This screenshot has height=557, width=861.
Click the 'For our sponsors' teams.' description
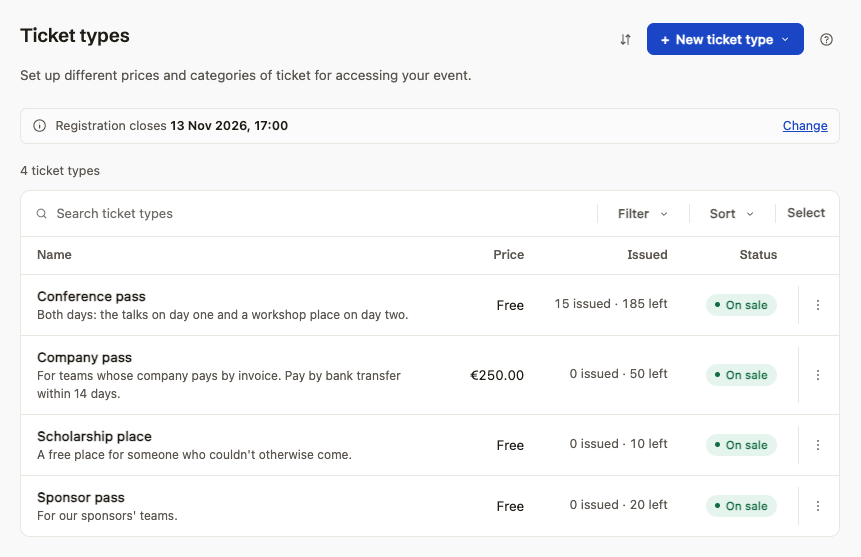click(107, 516)
